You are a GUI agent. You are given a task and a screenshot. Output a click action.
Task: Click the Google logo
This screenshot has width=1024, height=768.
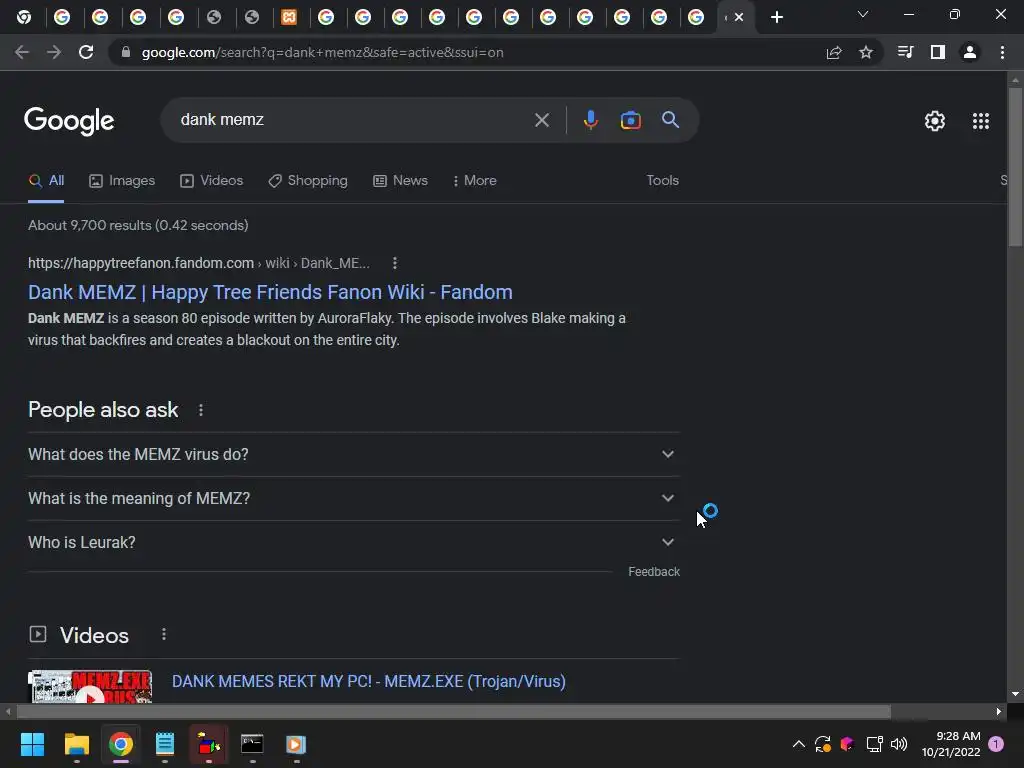(69, 121)
